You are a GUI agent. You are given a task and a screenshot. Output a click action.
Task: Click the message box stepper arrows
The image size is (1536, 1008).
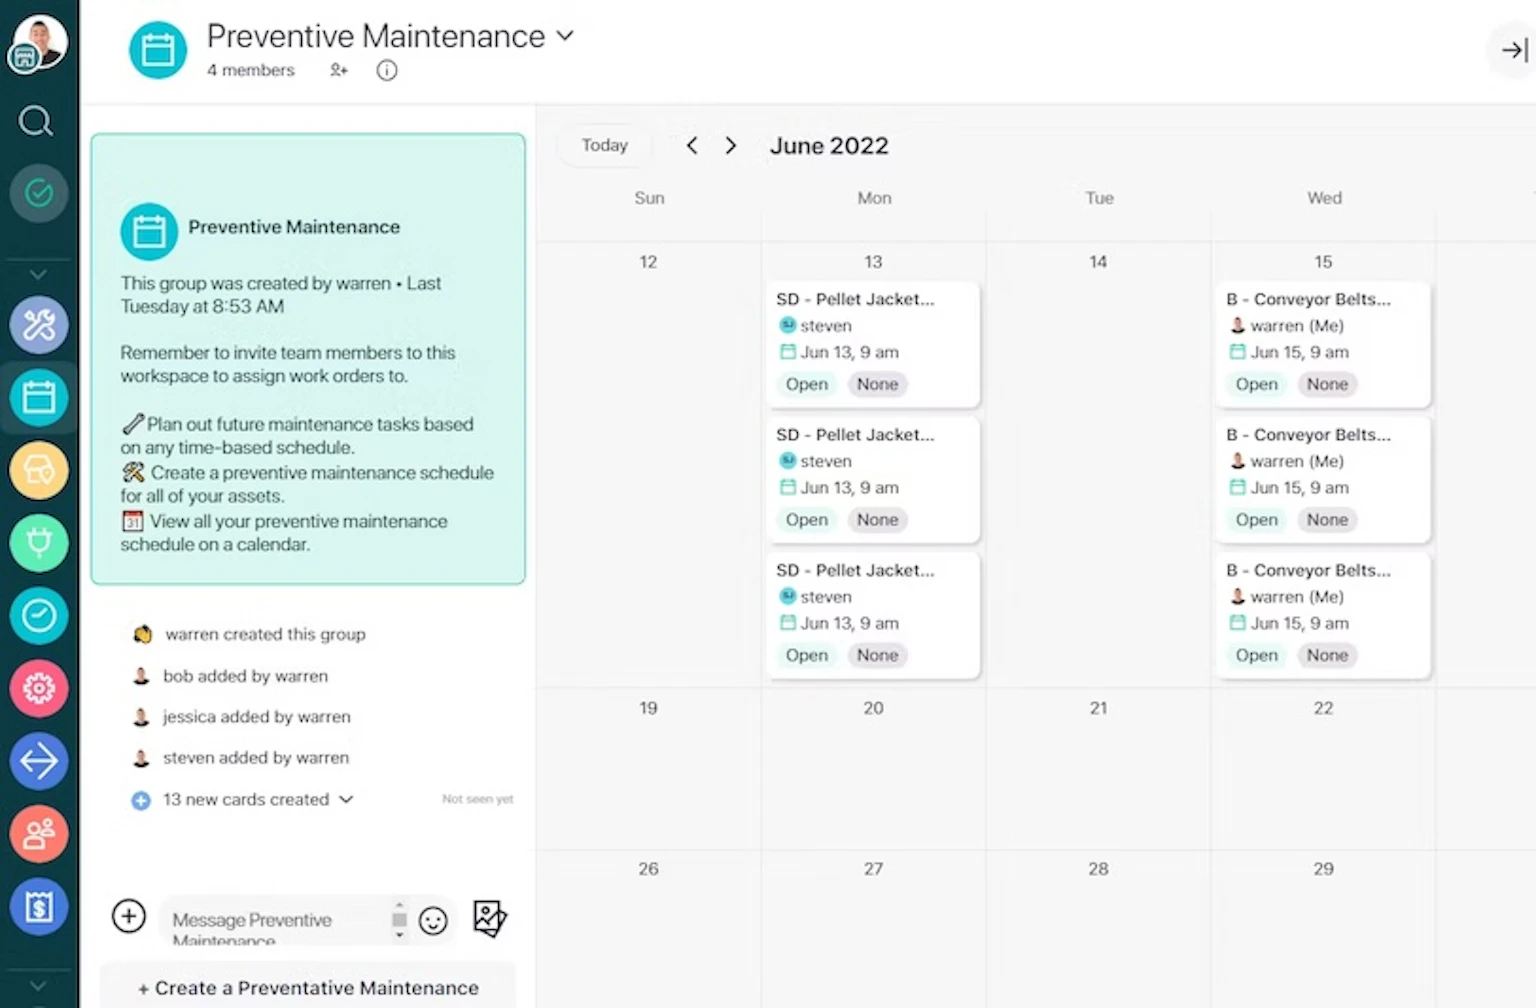coord(399,920)
